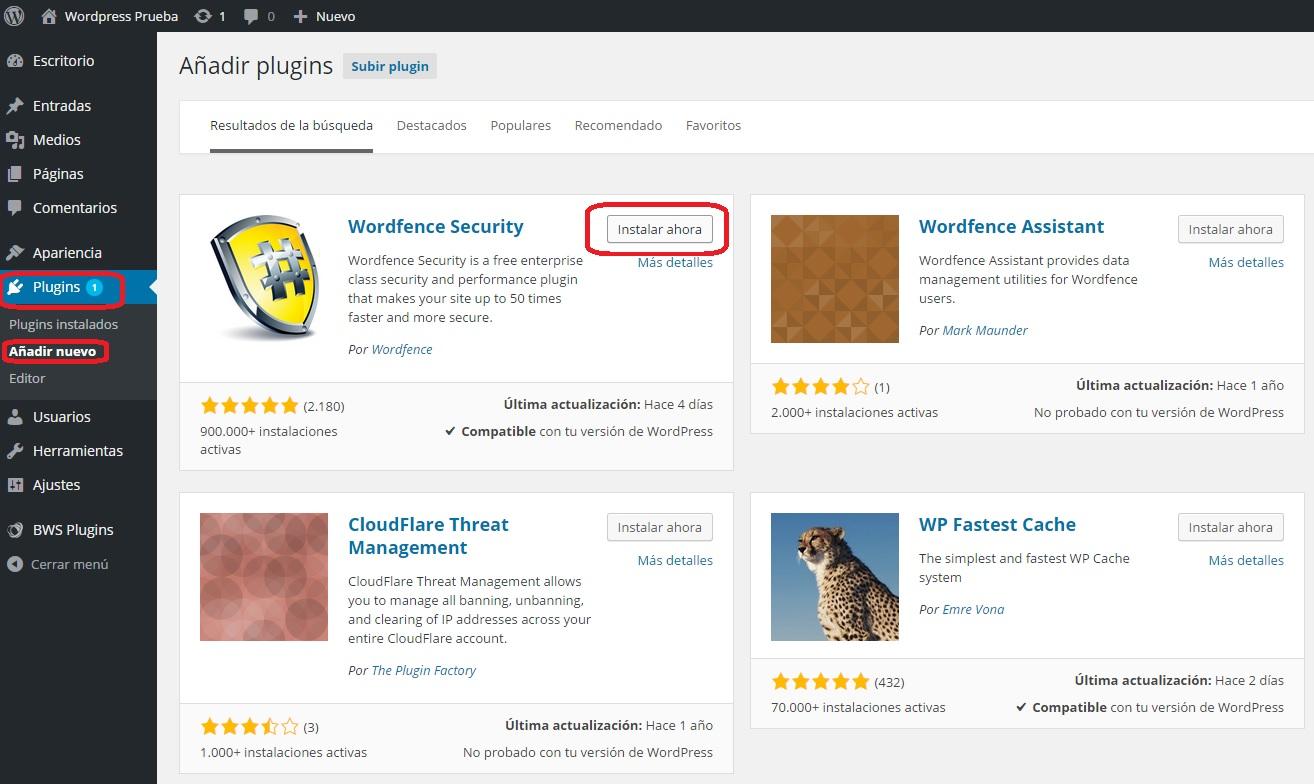This screenshot has height=784, width=1314.
Task: Open the plugin Editor submenu item
Action: [x=27, y=379]
